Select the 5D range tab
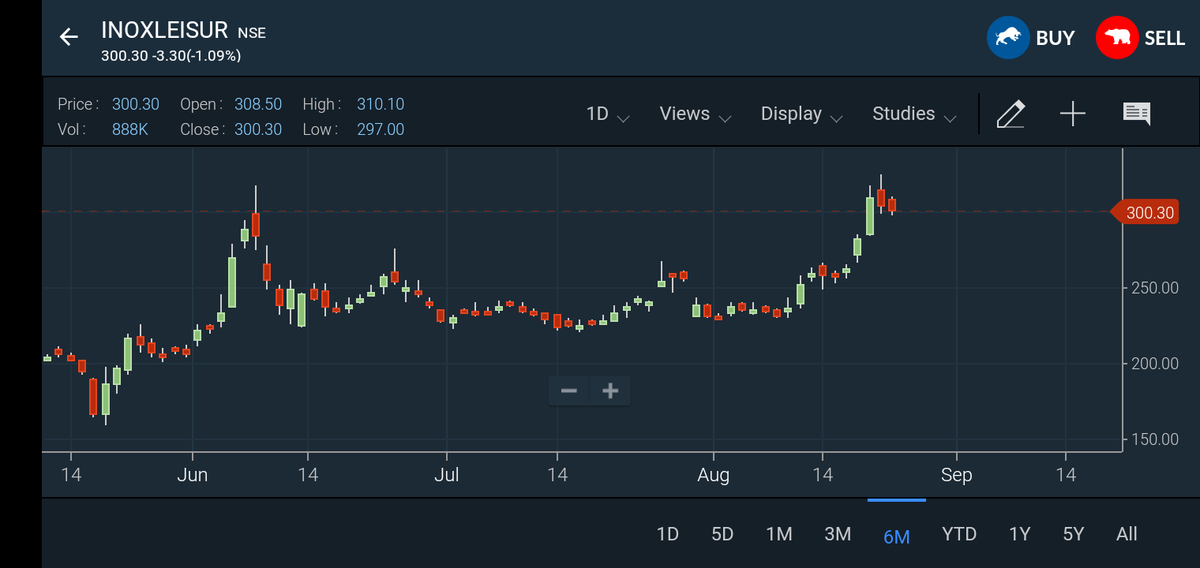 (x=722, y=534)
